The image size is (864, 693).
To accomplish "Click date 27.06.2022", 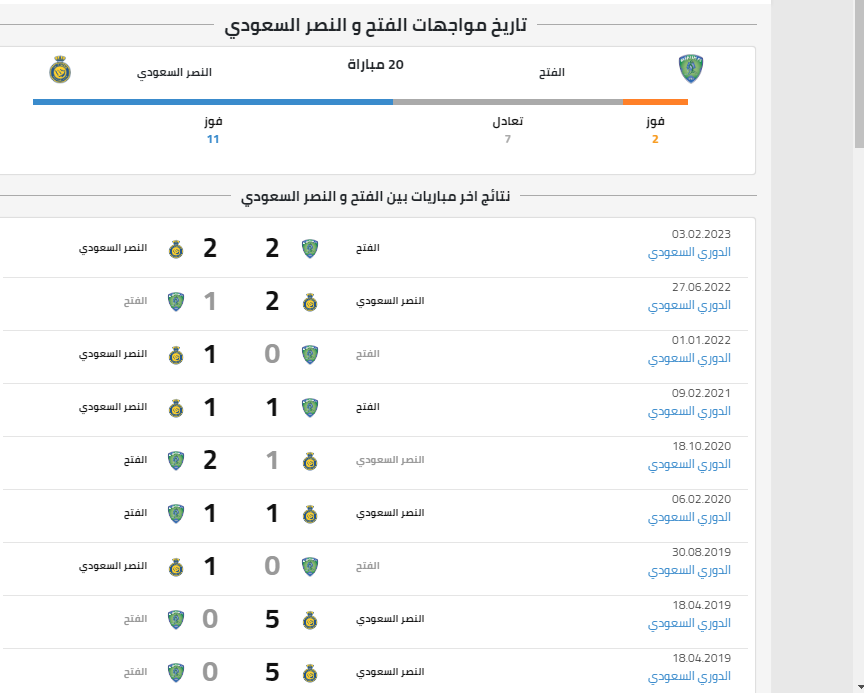I will point(701,287).
